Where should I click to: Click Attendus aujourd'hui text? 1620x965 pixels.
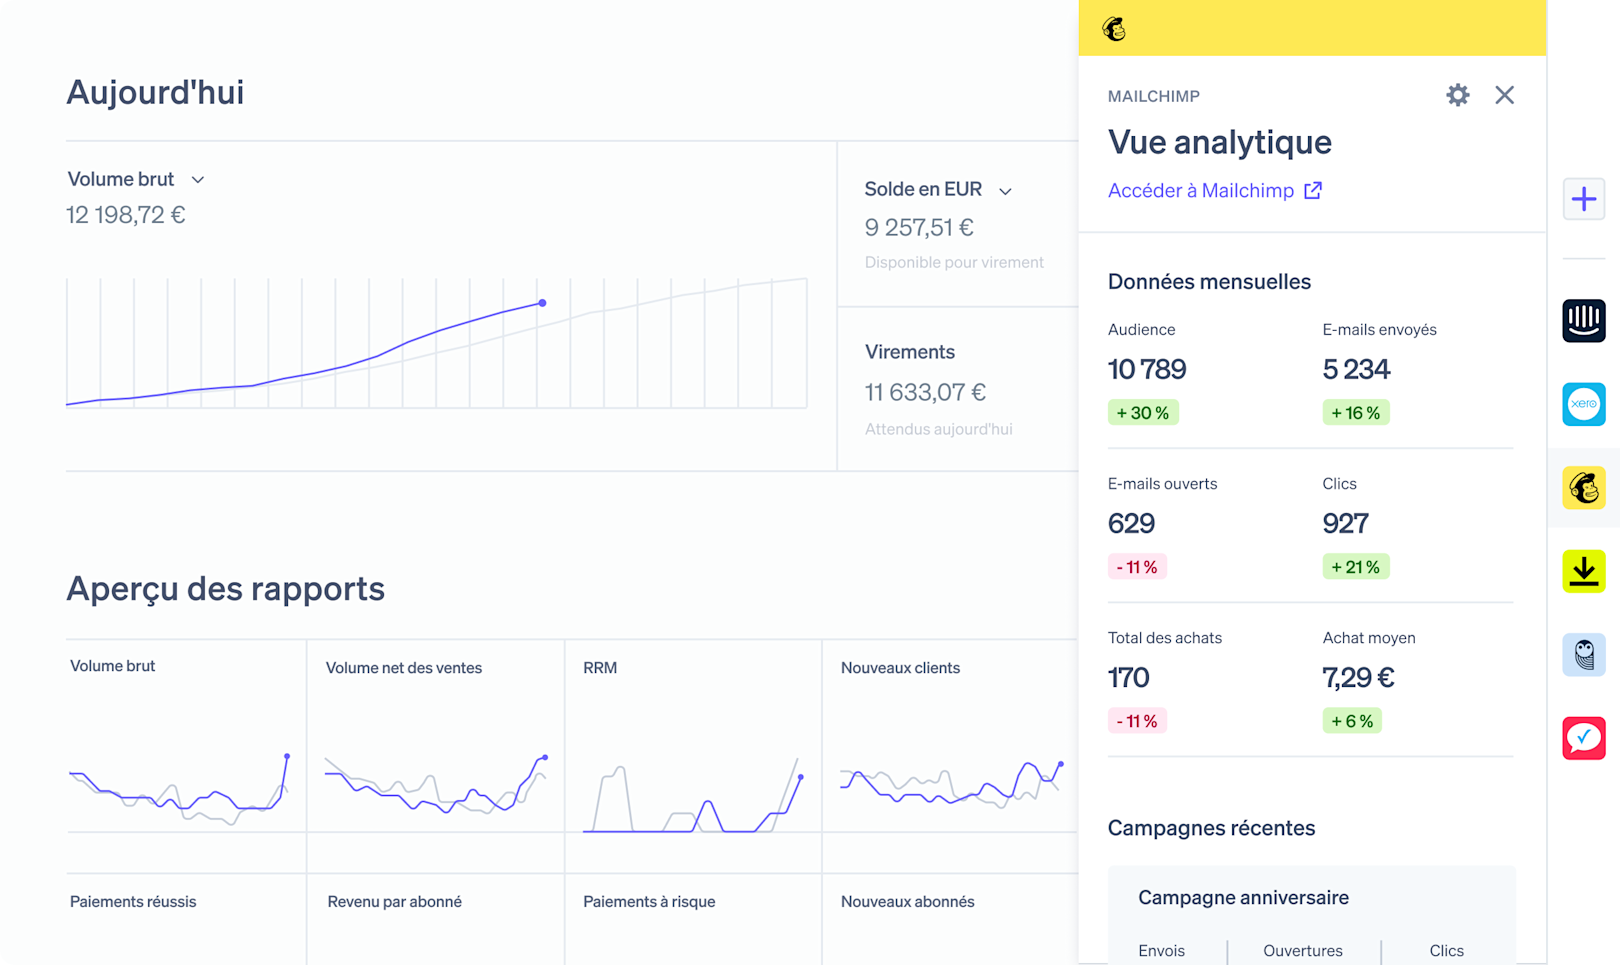(938, 429)
